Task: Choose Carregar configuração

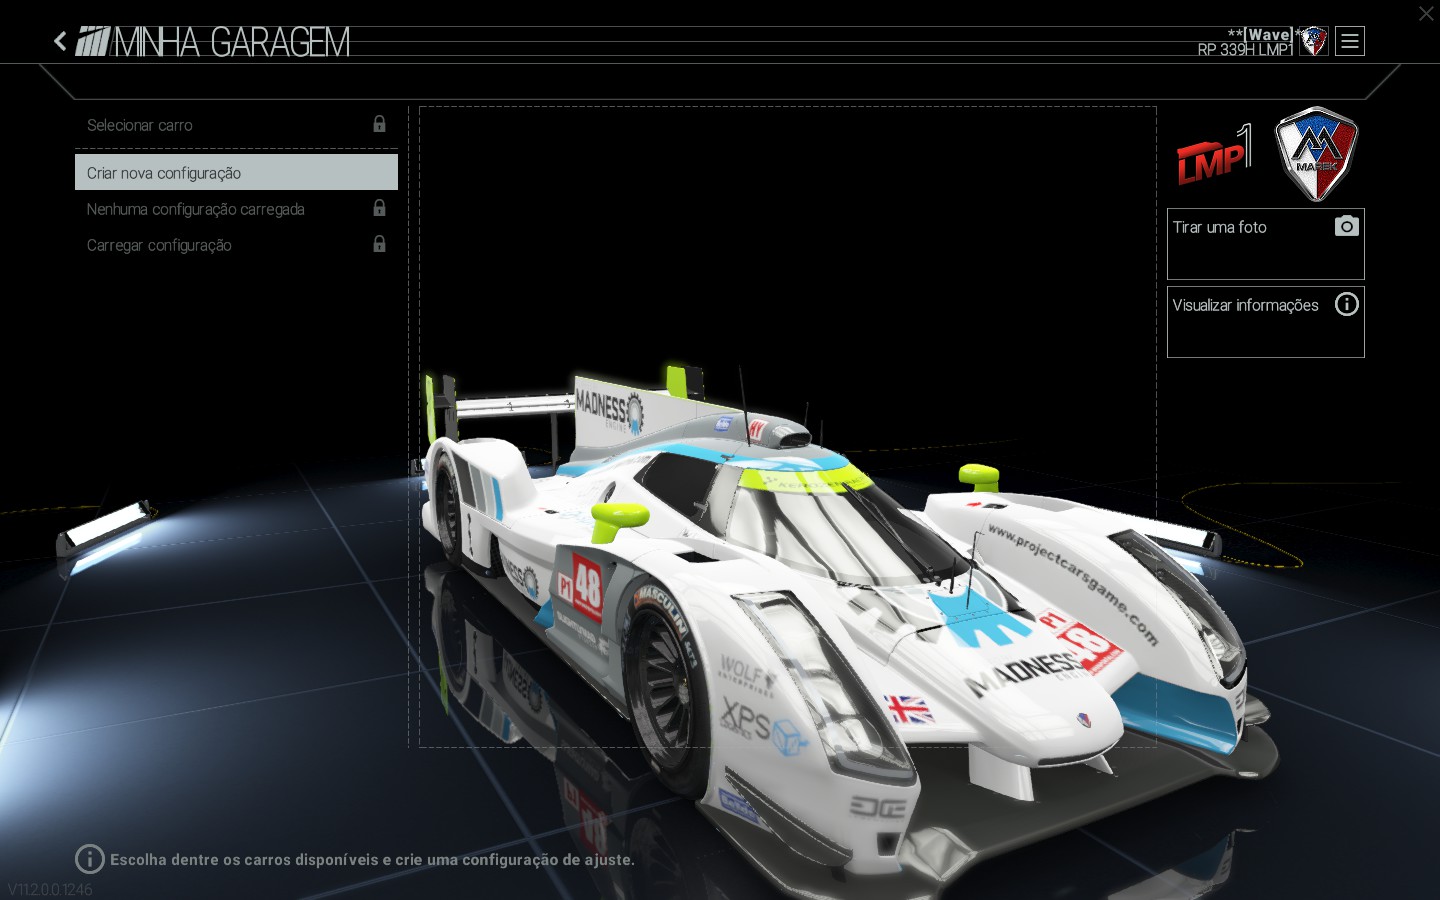Action: coord(236,245)
